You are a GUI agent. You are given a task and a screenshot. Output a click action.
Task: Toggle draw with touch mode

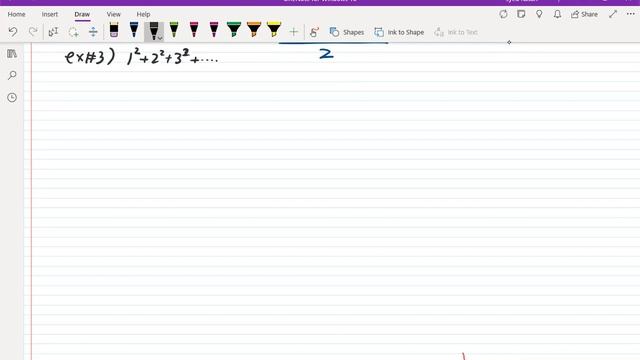pyautogui.click(x=314, y=32)
